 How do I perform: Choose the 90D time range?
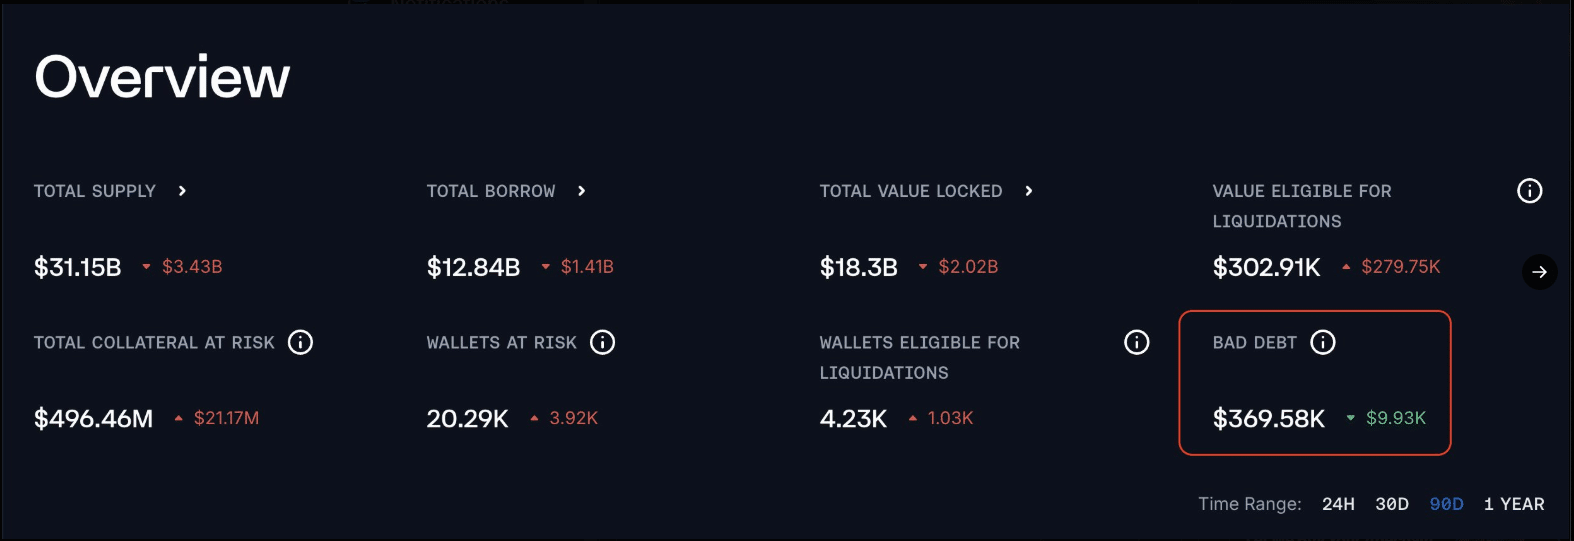click(x=1446, y=504)
